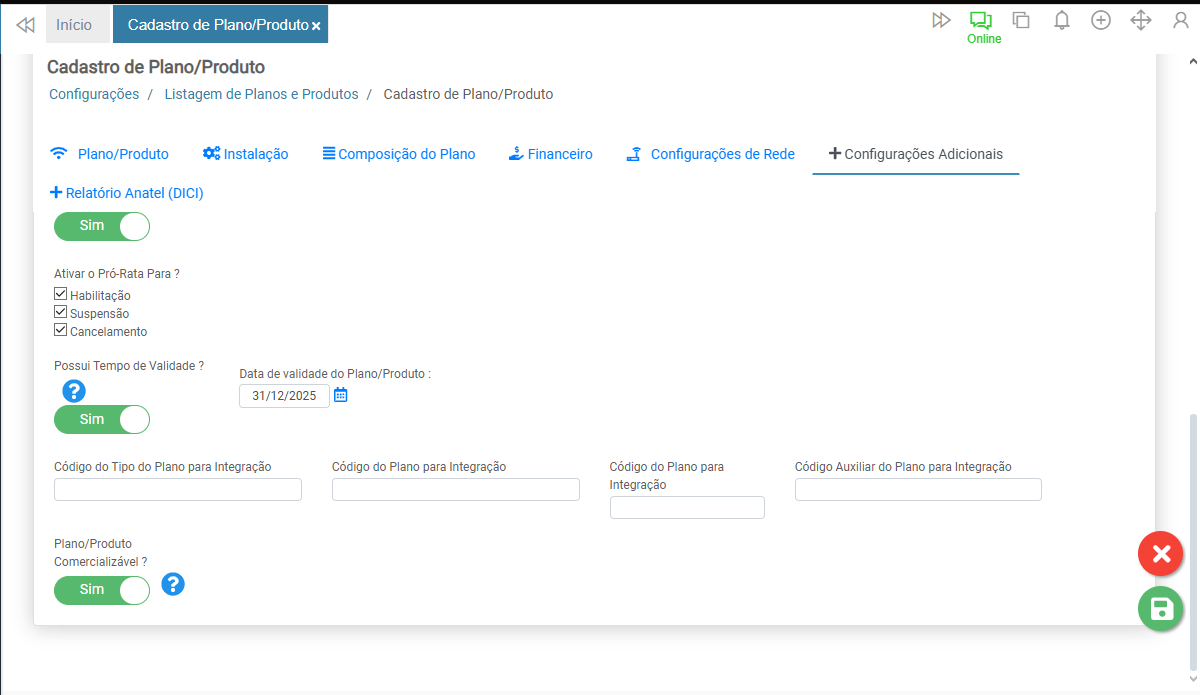Viewport: 1200px width, 695px height.
Task: Click the Código Auxiliar do Plano input field
Action: (917, 489)
